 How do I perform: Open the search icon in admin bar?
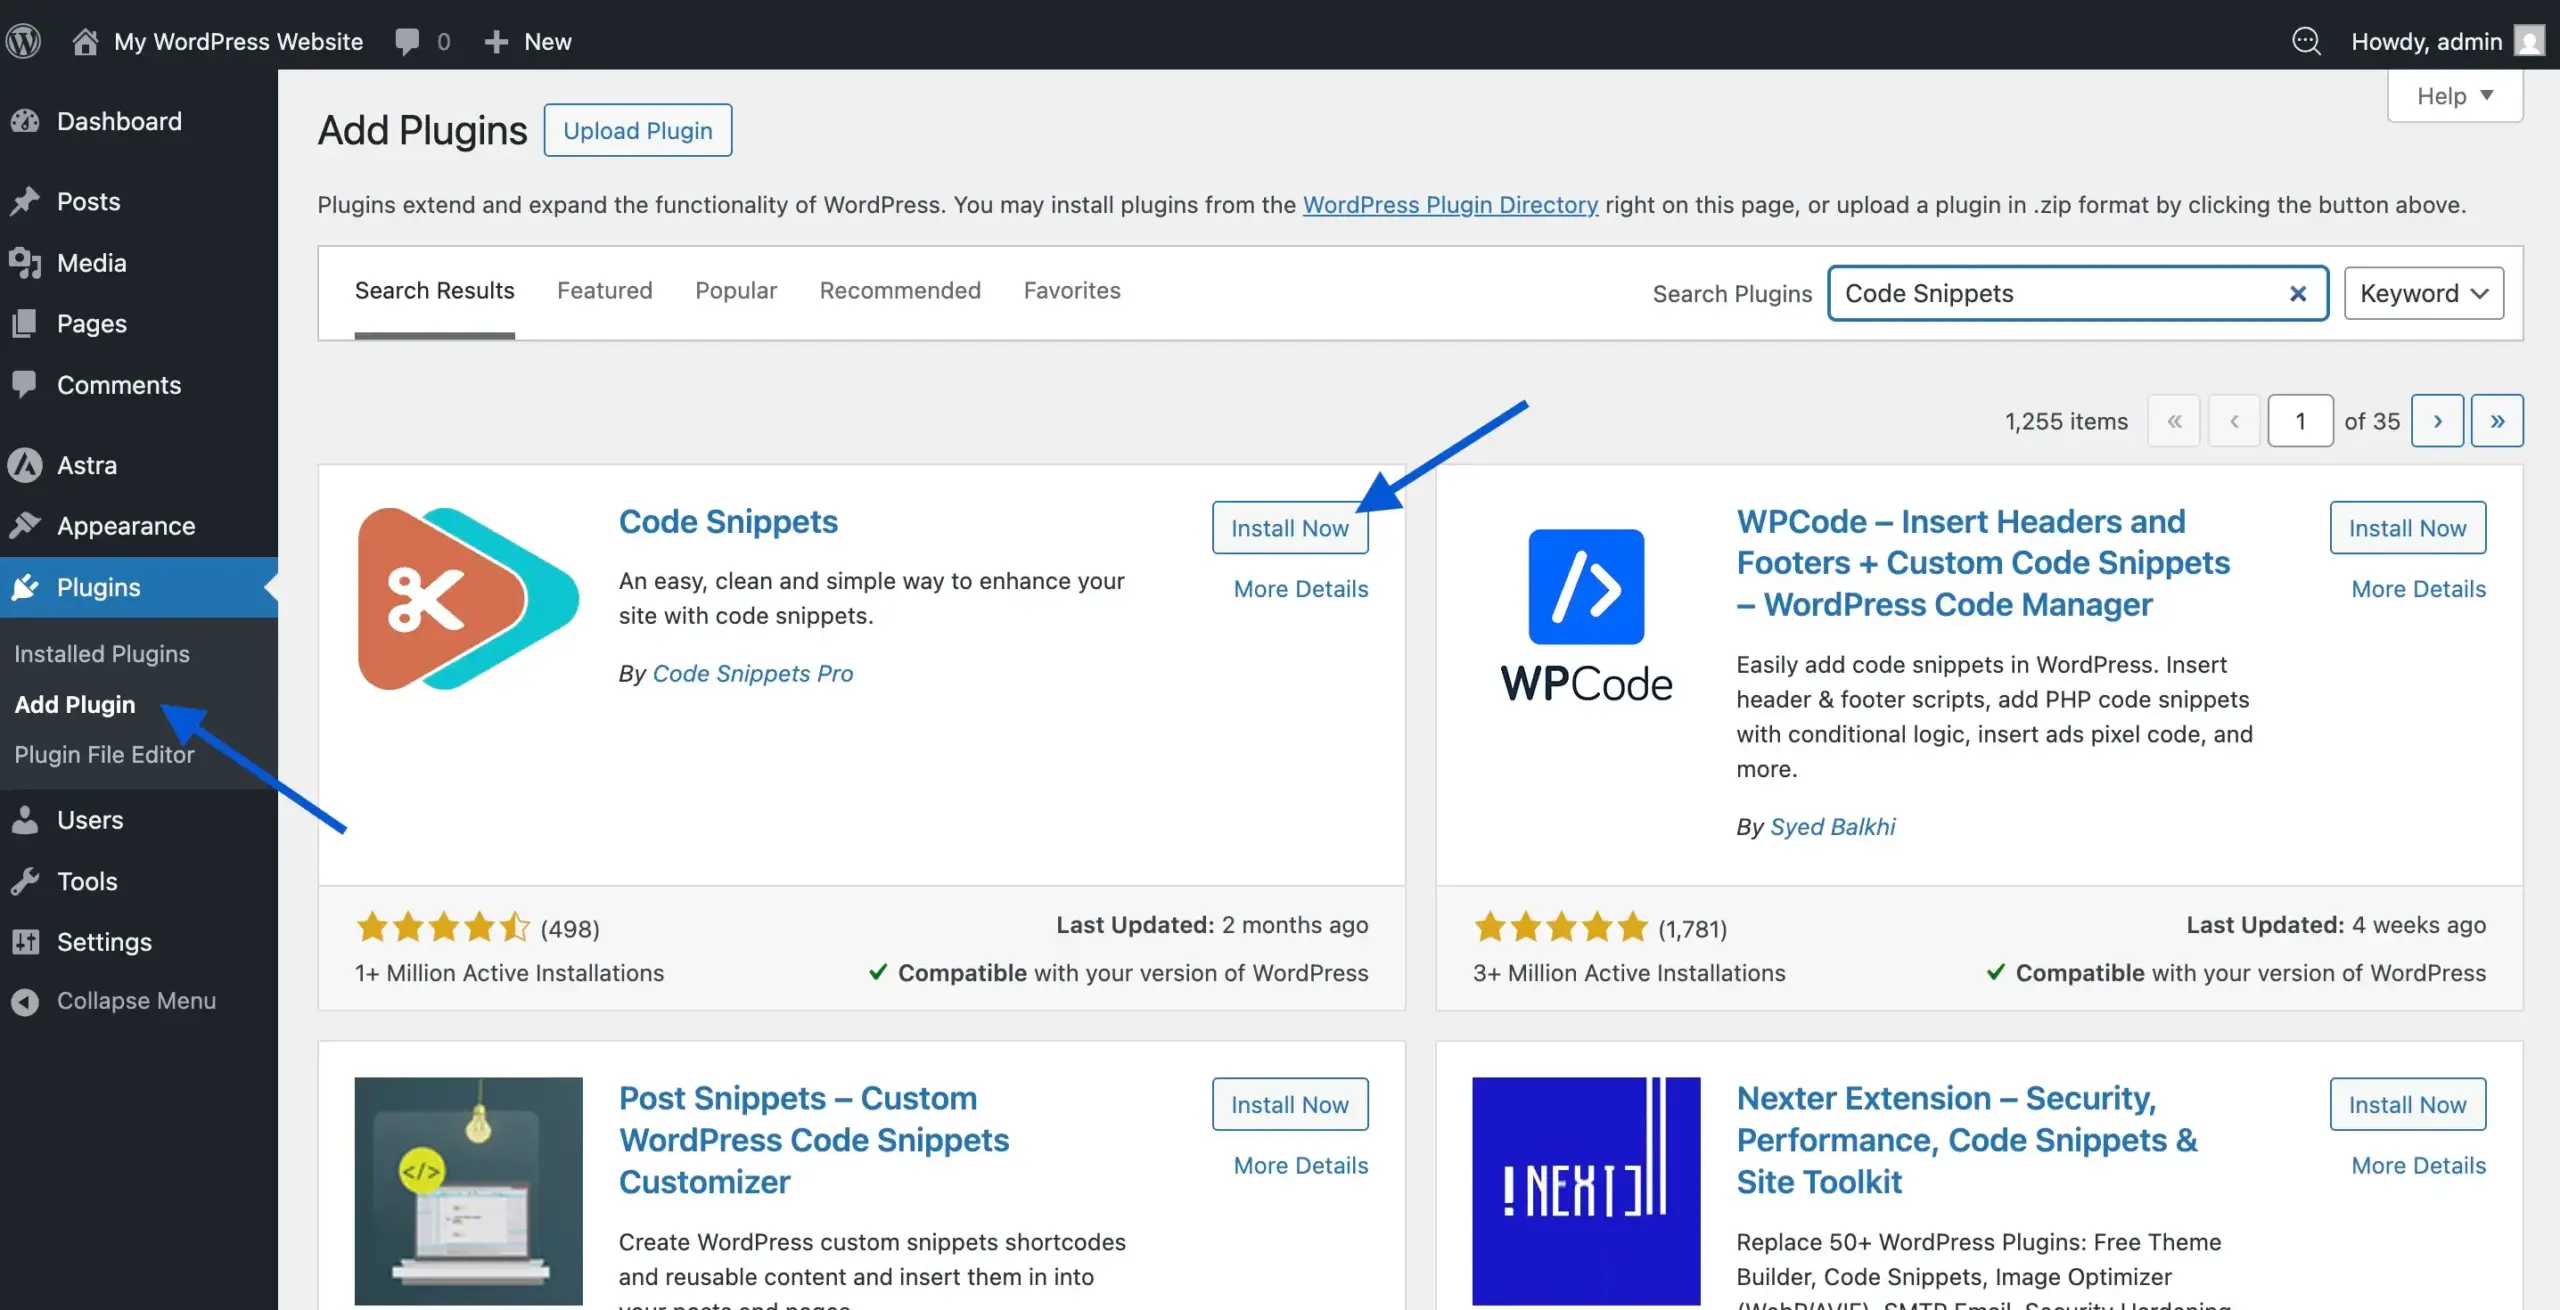pyautogui.click(x=2306, y=41)
